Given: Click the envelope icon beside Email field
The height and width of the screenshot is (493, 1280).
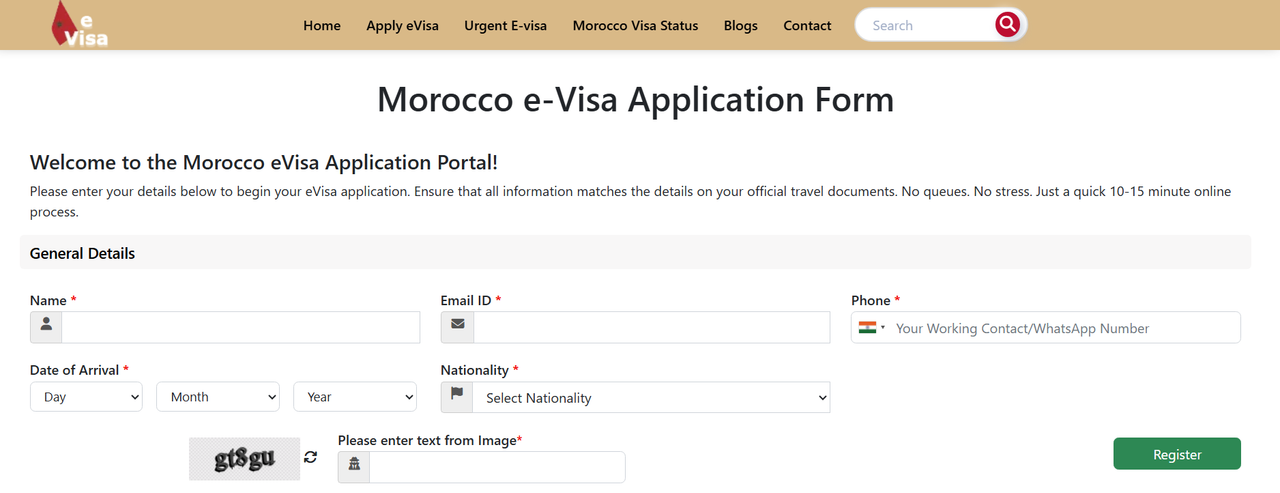Looking at the screenshot, I should pos(457,327).
